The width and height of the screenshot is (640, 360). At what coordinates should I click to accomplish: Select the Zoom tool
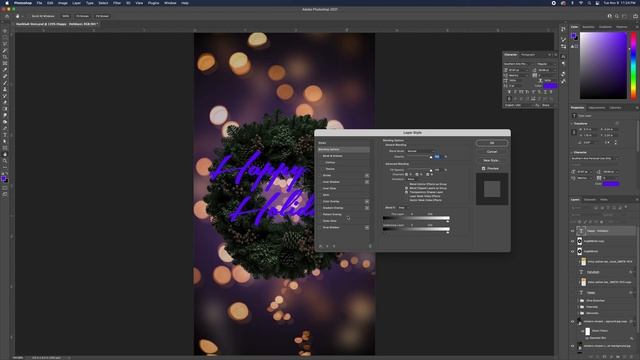point(5,161)
